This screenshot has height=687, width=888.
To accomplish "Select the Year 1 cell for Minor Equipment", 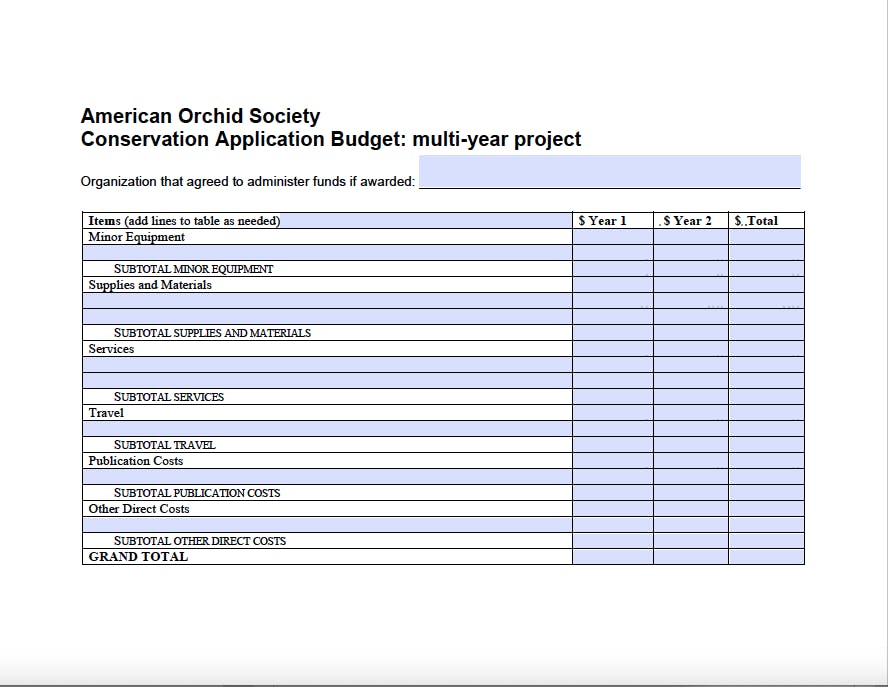I will click(x=613, y=237).
